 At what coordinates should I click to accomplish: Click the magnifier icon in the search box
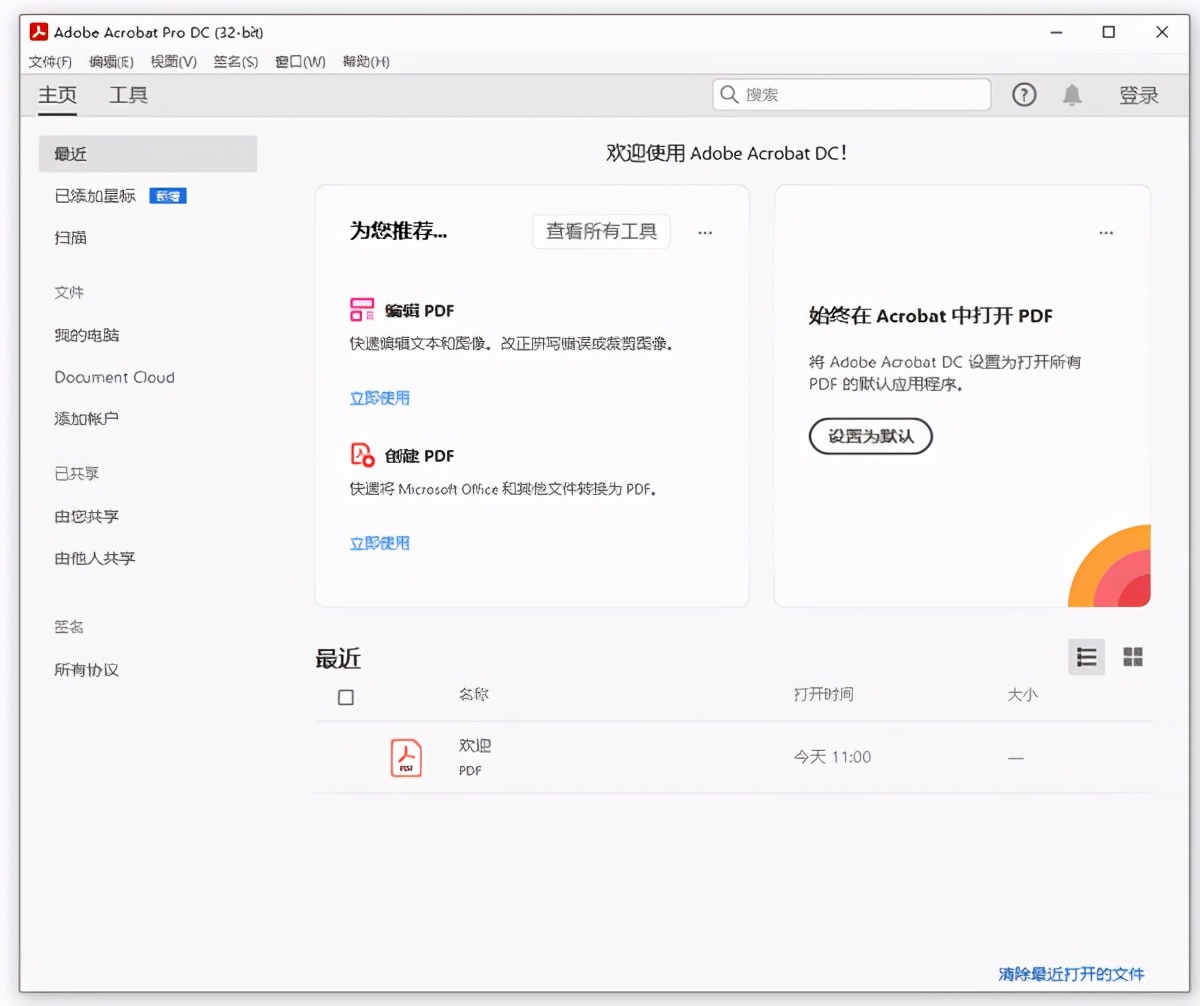(728, 94)
